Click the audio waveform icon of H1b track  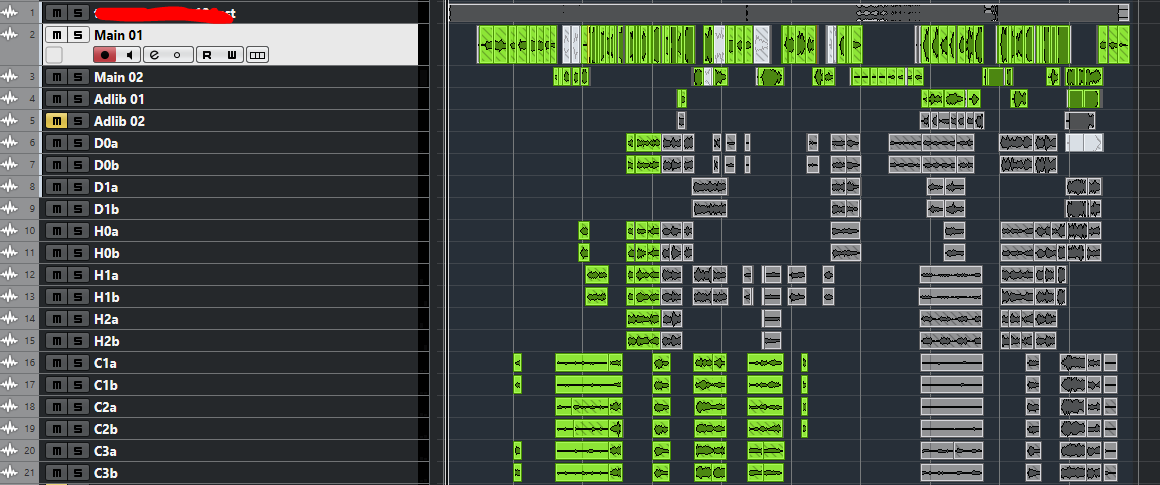click(10, 296)
